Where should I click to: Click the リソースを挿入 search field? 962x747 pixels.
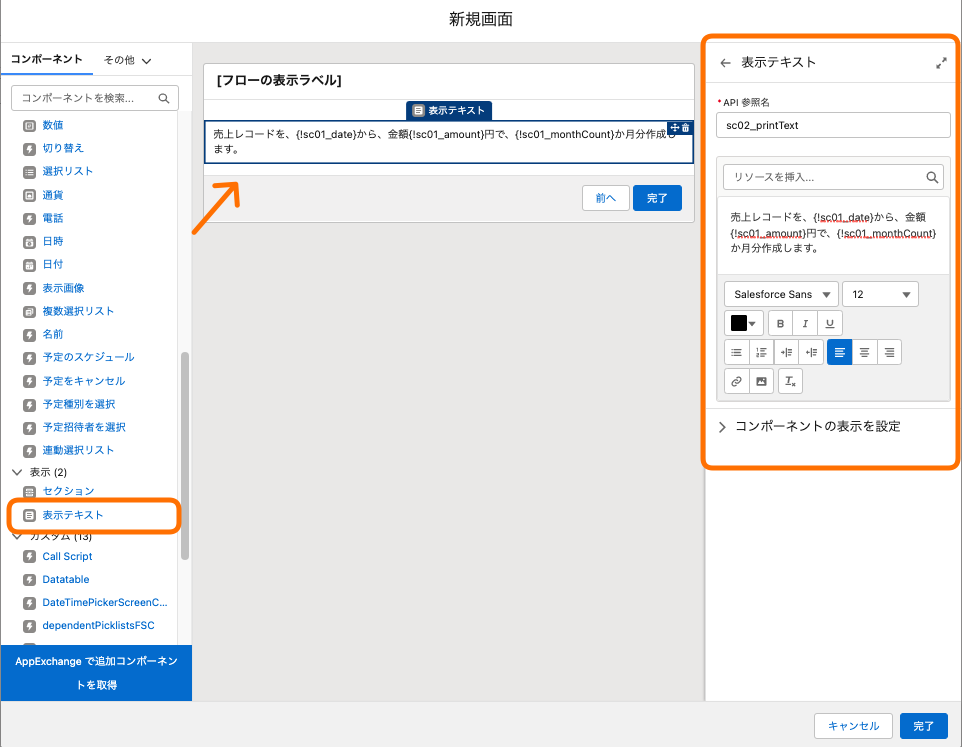[833, 177]
